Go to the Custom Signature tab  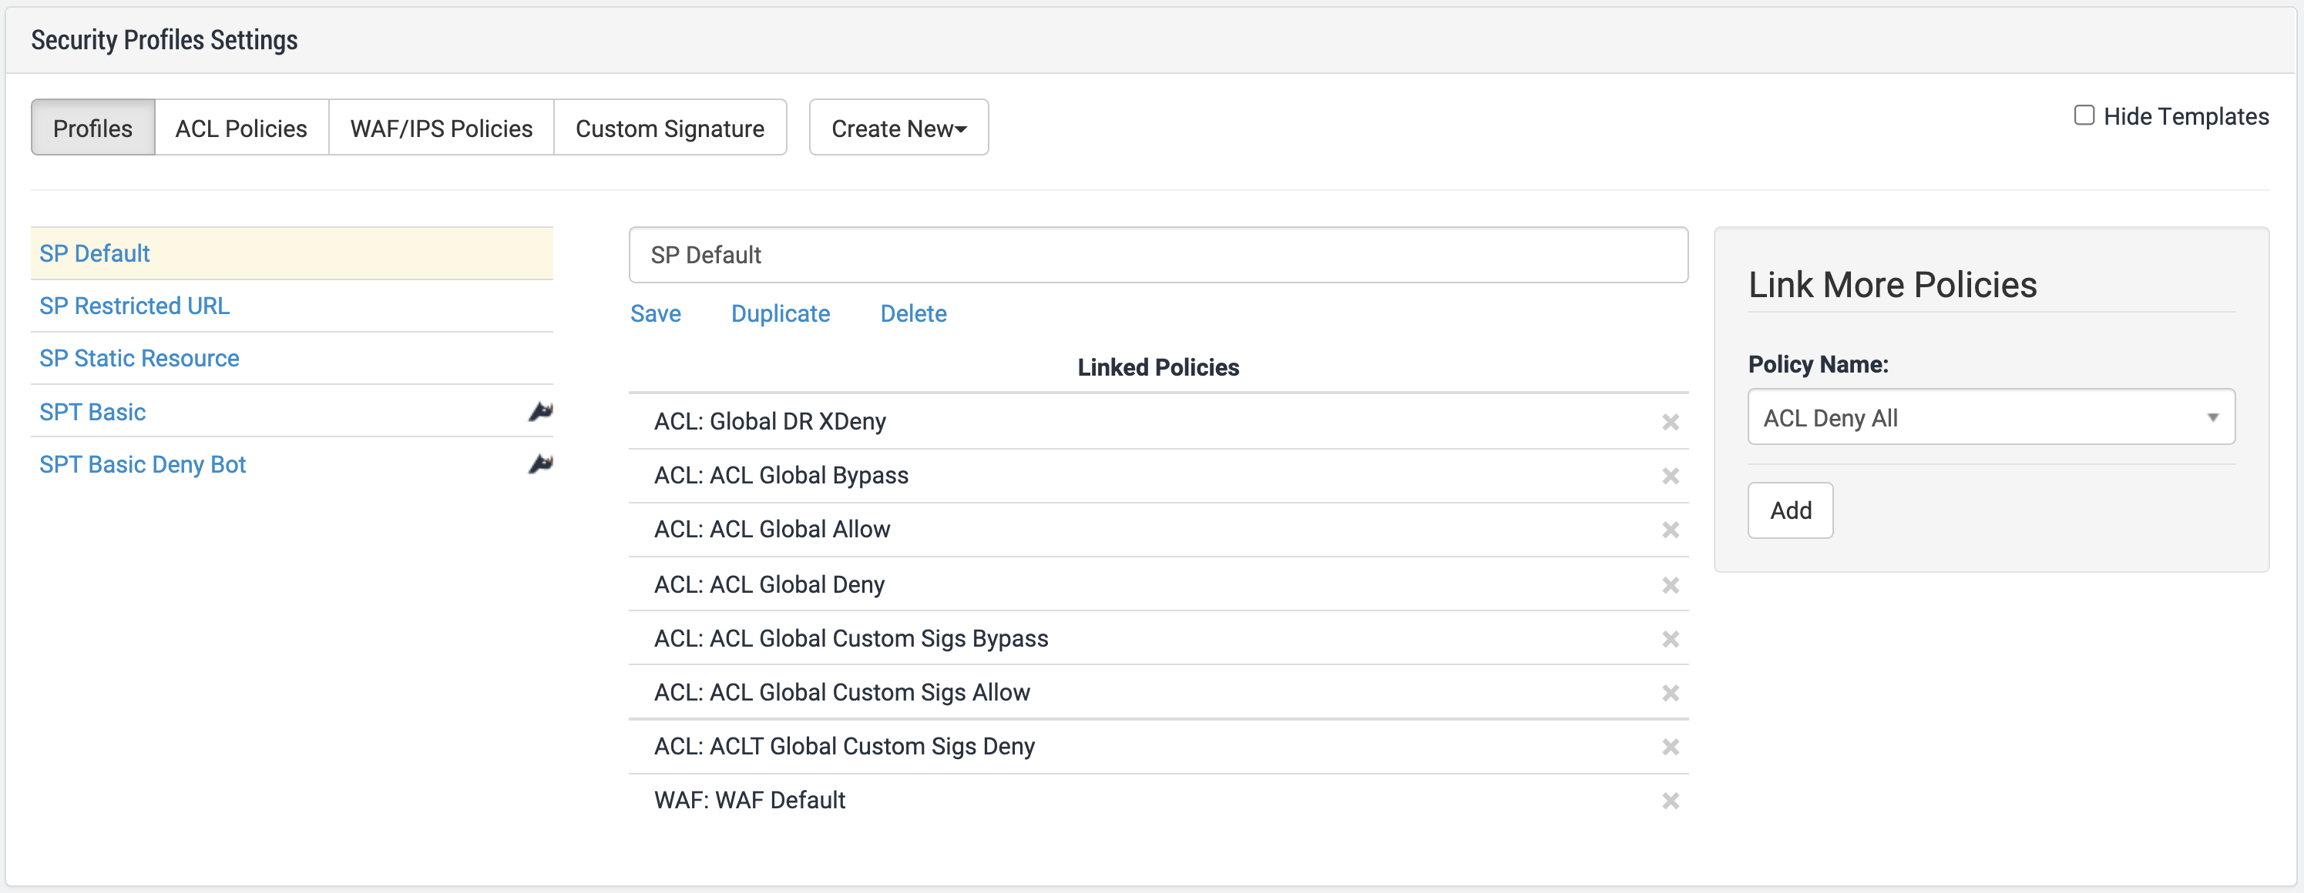[x=669, y=128]
